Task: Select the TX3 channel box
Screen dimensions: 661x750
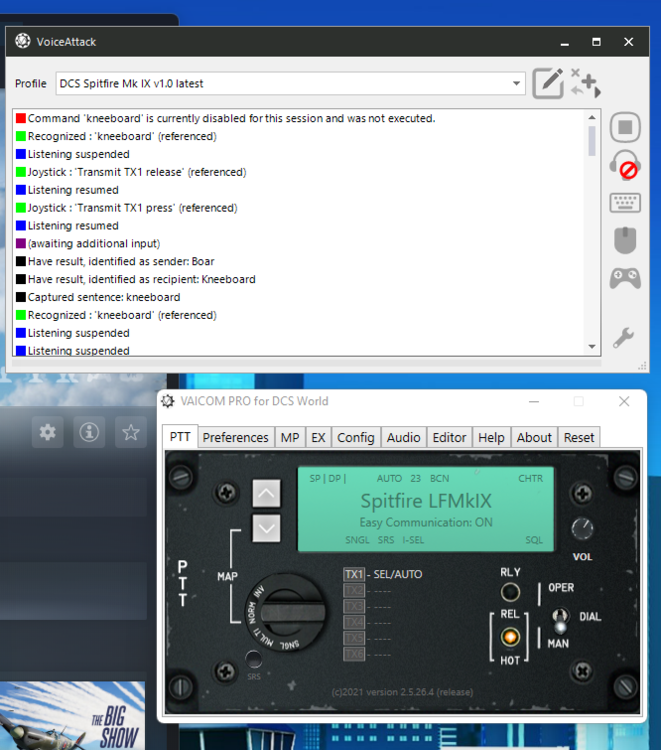Action: pyautogui.click(x=354, y=607)
